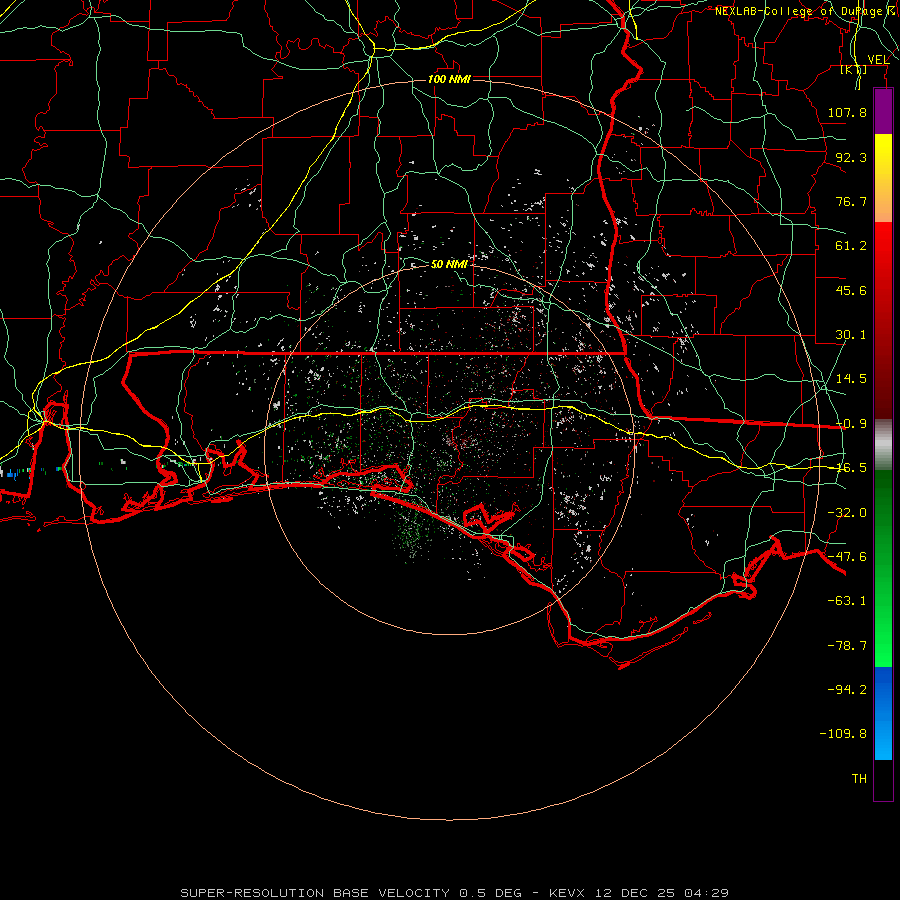Select the -0.9 velocity scale value
The width and height of the screenshot is (900, 900).
tap(851, 424)
